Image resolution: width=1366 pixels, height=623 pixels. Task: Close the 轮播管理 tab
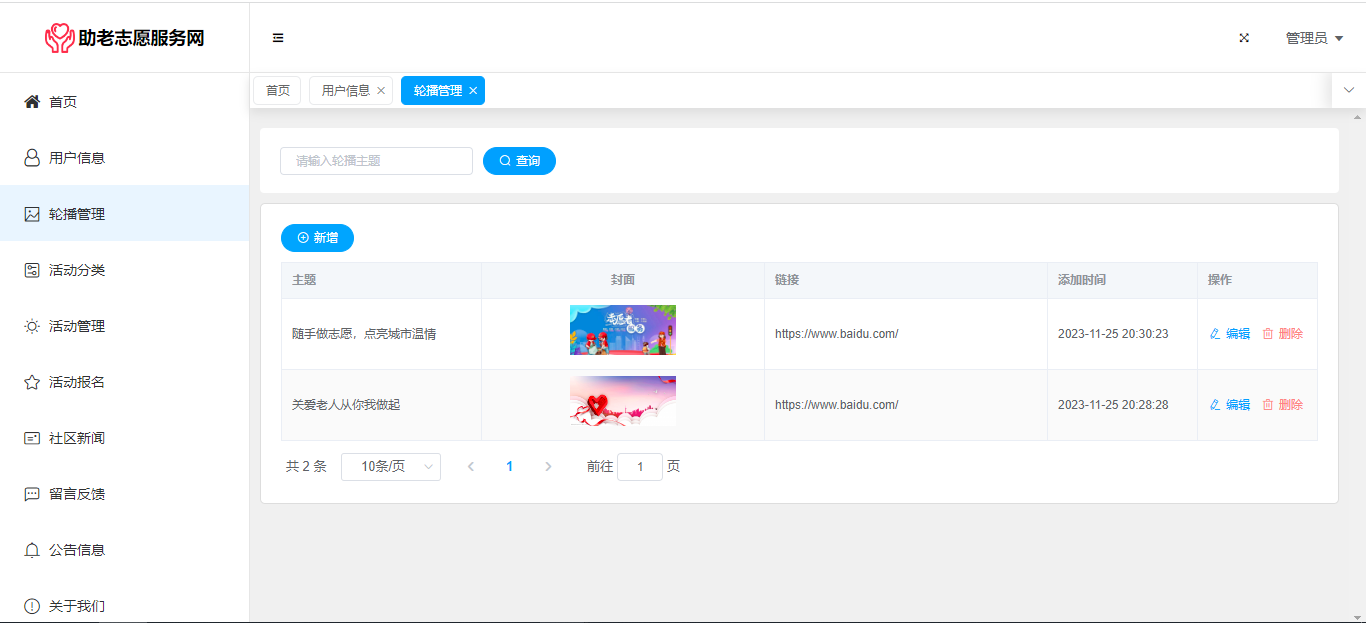point(473,91)
